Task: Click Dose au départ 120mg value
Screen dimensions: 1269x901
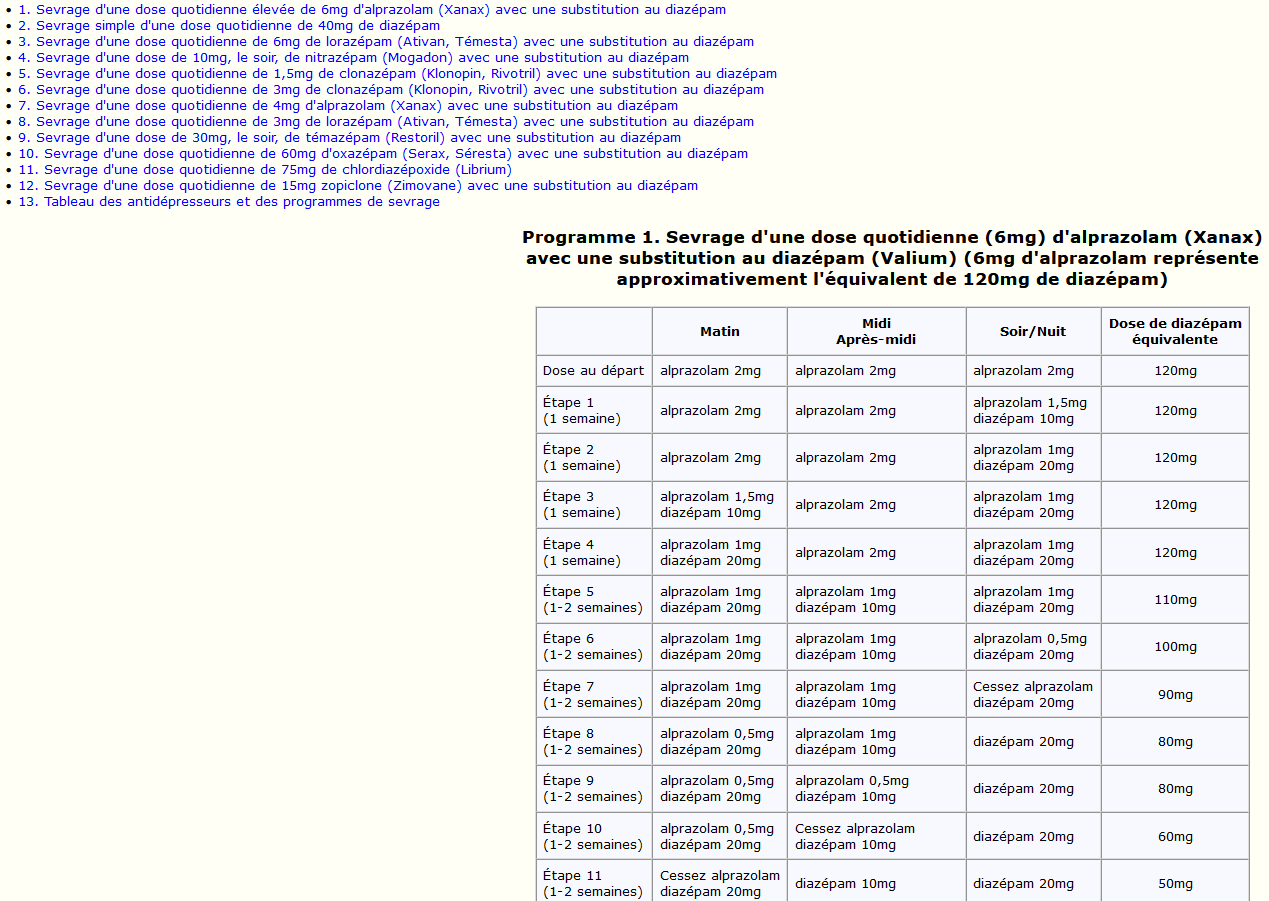Action: click(x=1175, y=371)
